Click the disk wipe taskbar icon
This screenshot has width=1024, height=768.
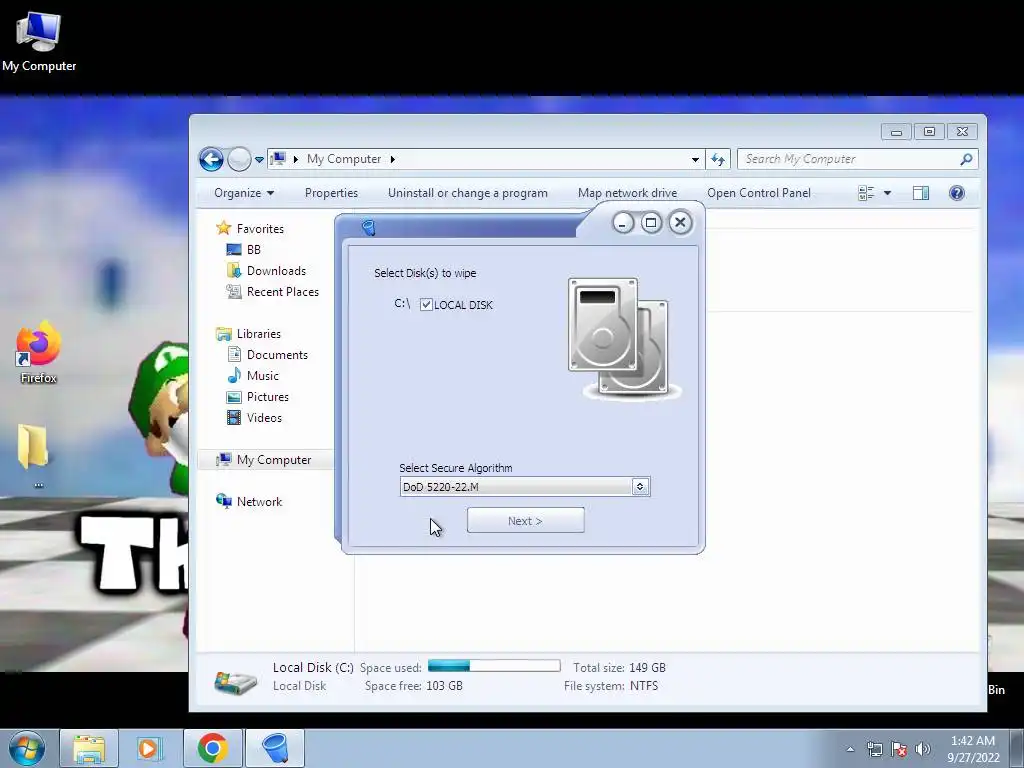click(x=275, y=748)
